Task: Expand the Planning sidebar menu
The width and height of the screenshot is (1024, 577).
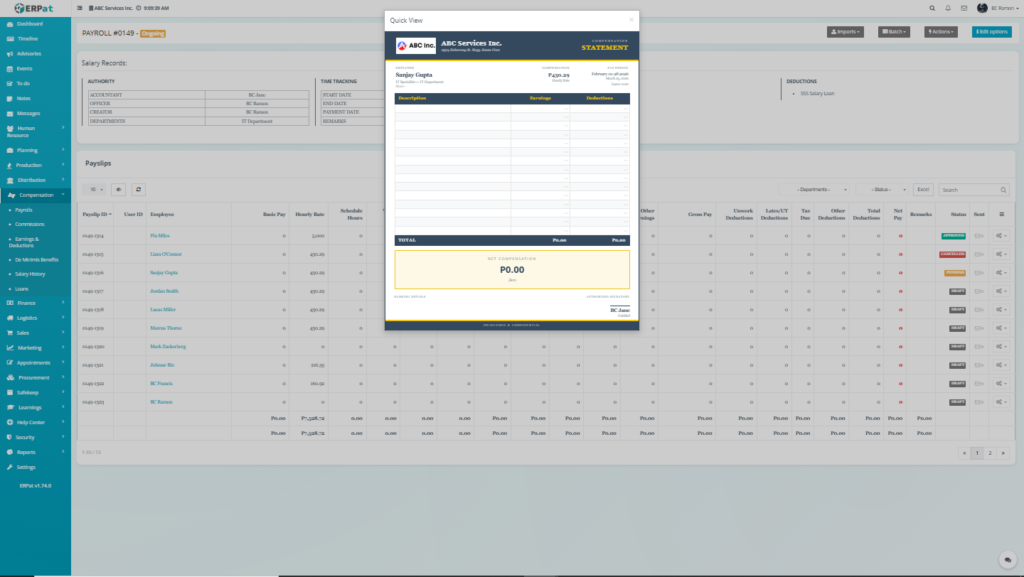Action: 35,150
